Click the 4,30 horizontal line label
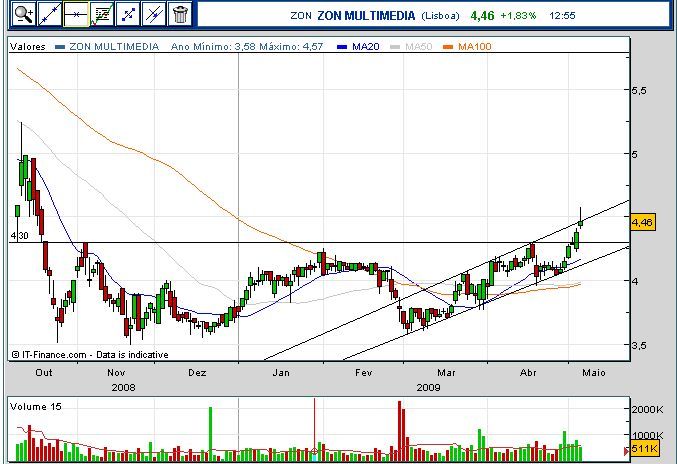 pyautogui.click(x=19, y=236)
